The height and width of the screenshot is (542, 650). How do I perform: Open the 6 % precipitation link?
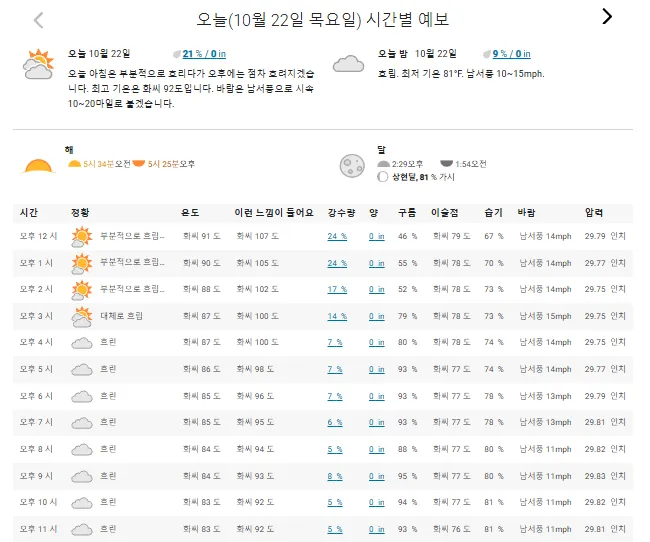coord(335,422)
